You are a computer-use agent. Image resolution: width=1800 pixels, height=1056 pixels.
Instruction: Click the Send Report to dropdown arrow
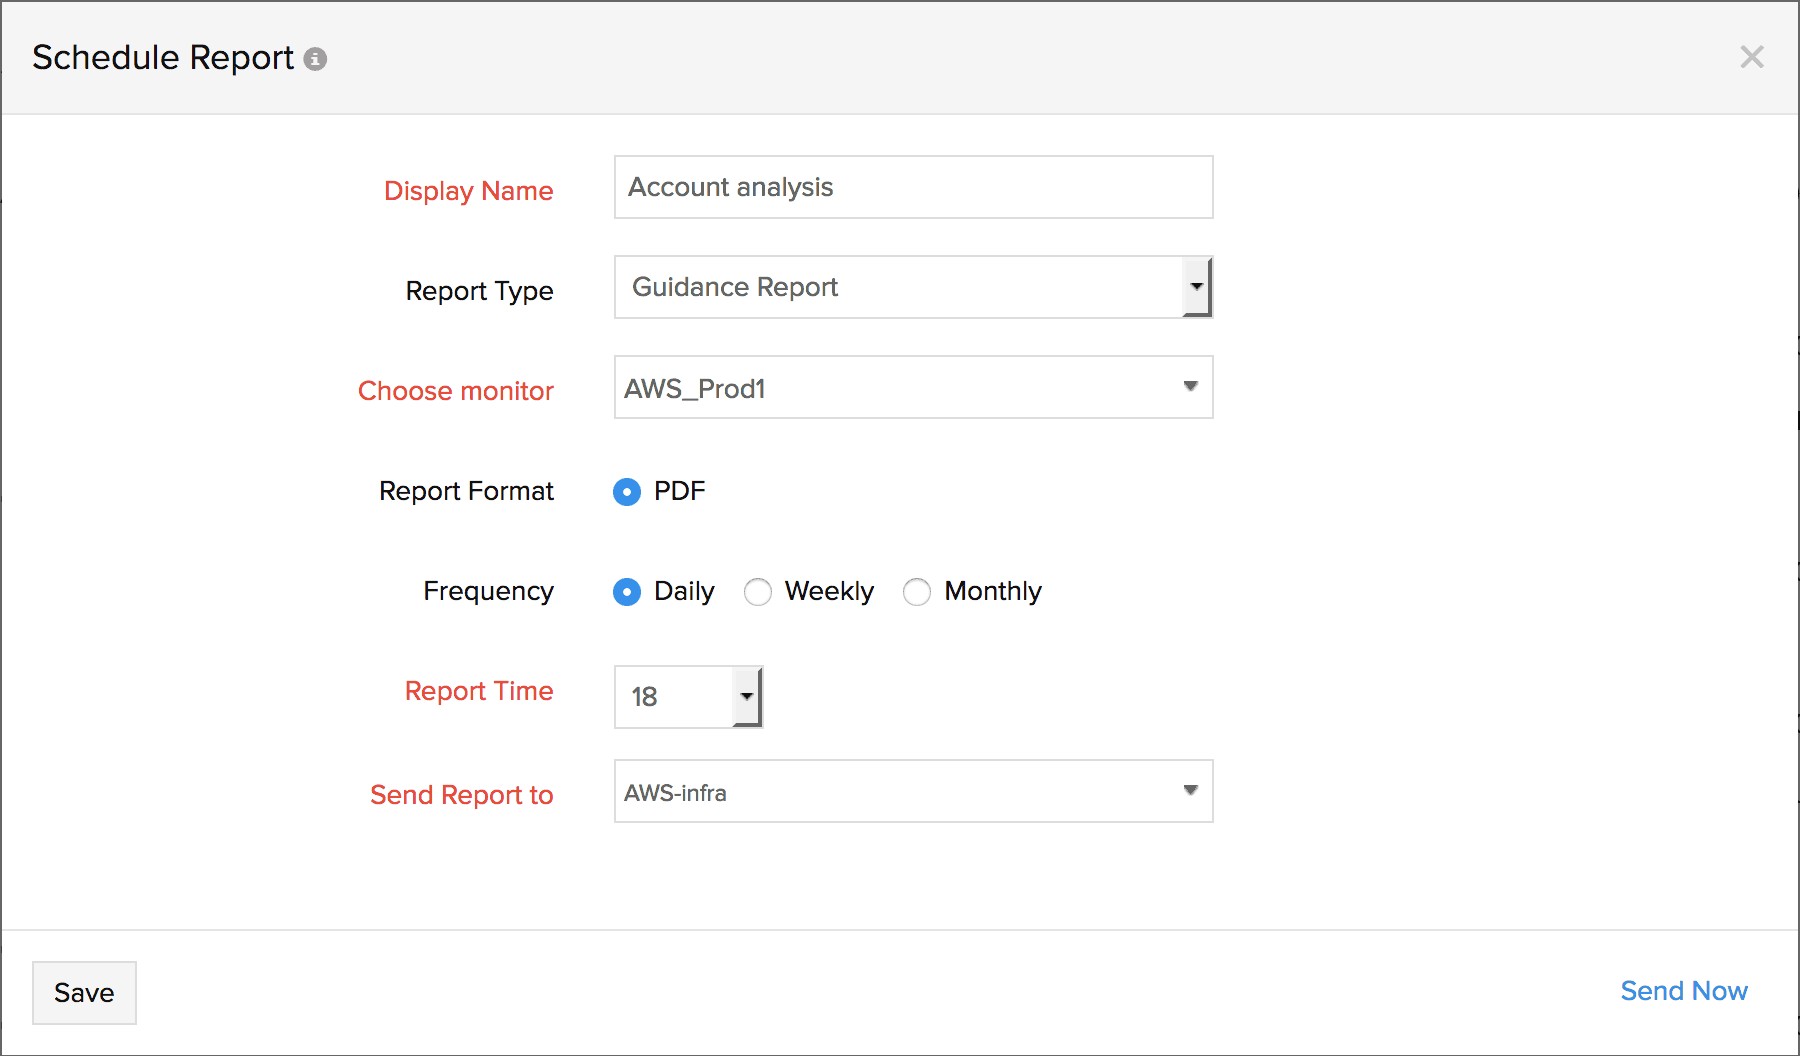pos(1190,791)
